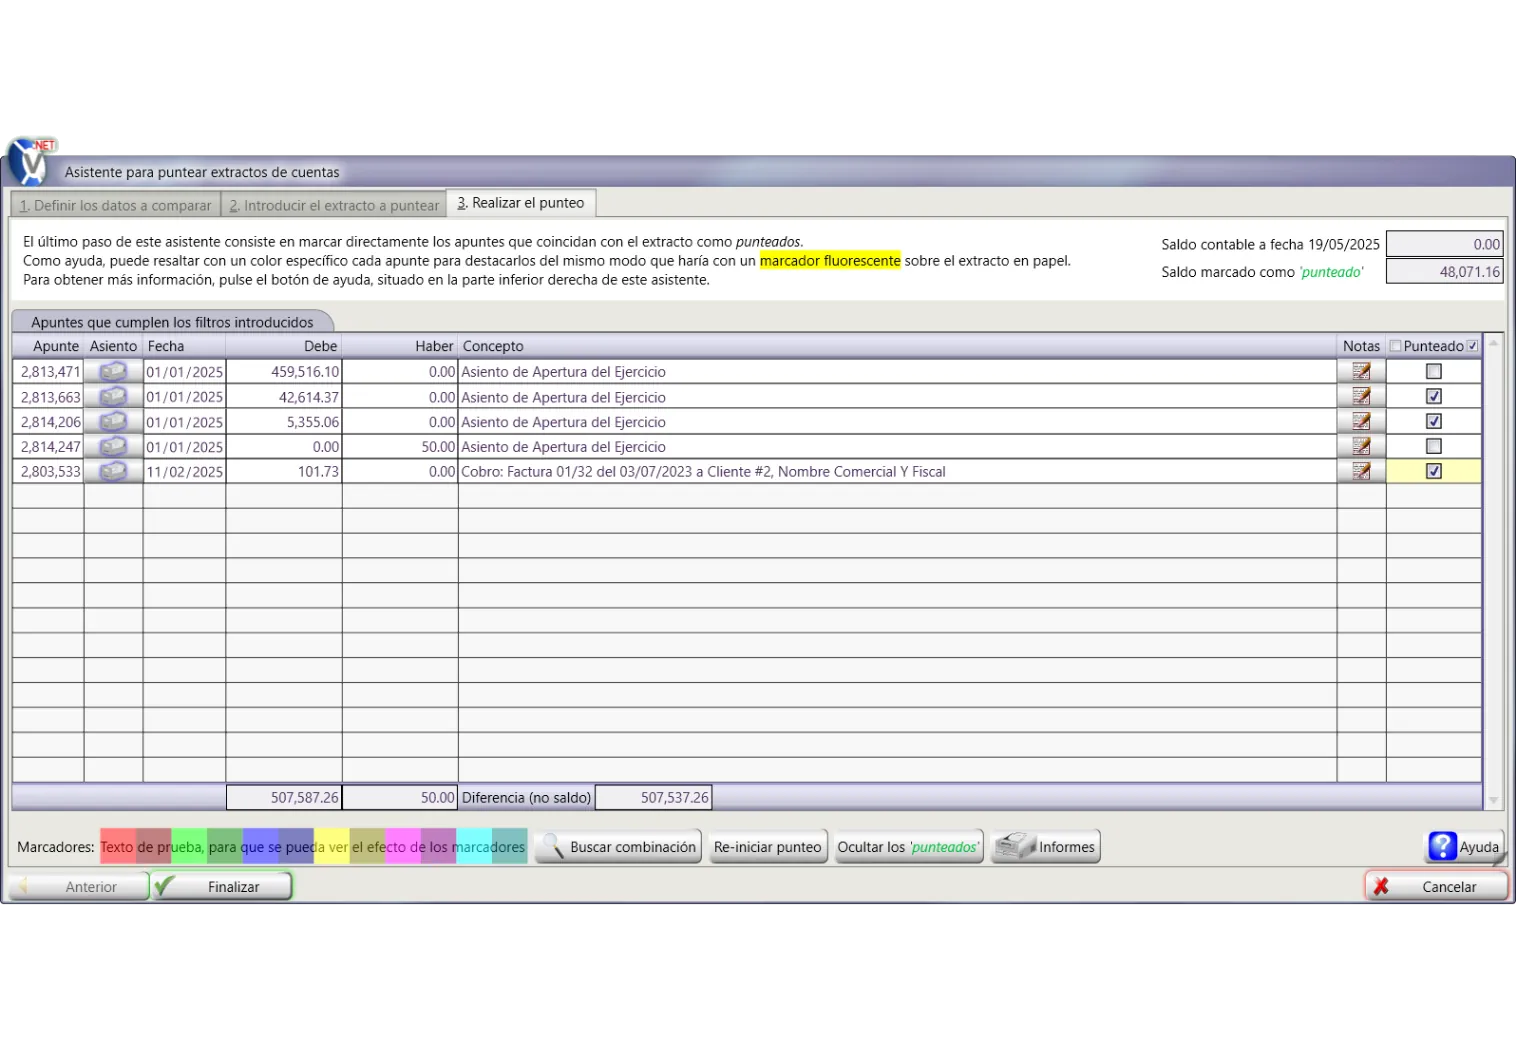Pick the red marker color swatch
Viewport: 1516px width, 1040px height.
tap(117, 846)
